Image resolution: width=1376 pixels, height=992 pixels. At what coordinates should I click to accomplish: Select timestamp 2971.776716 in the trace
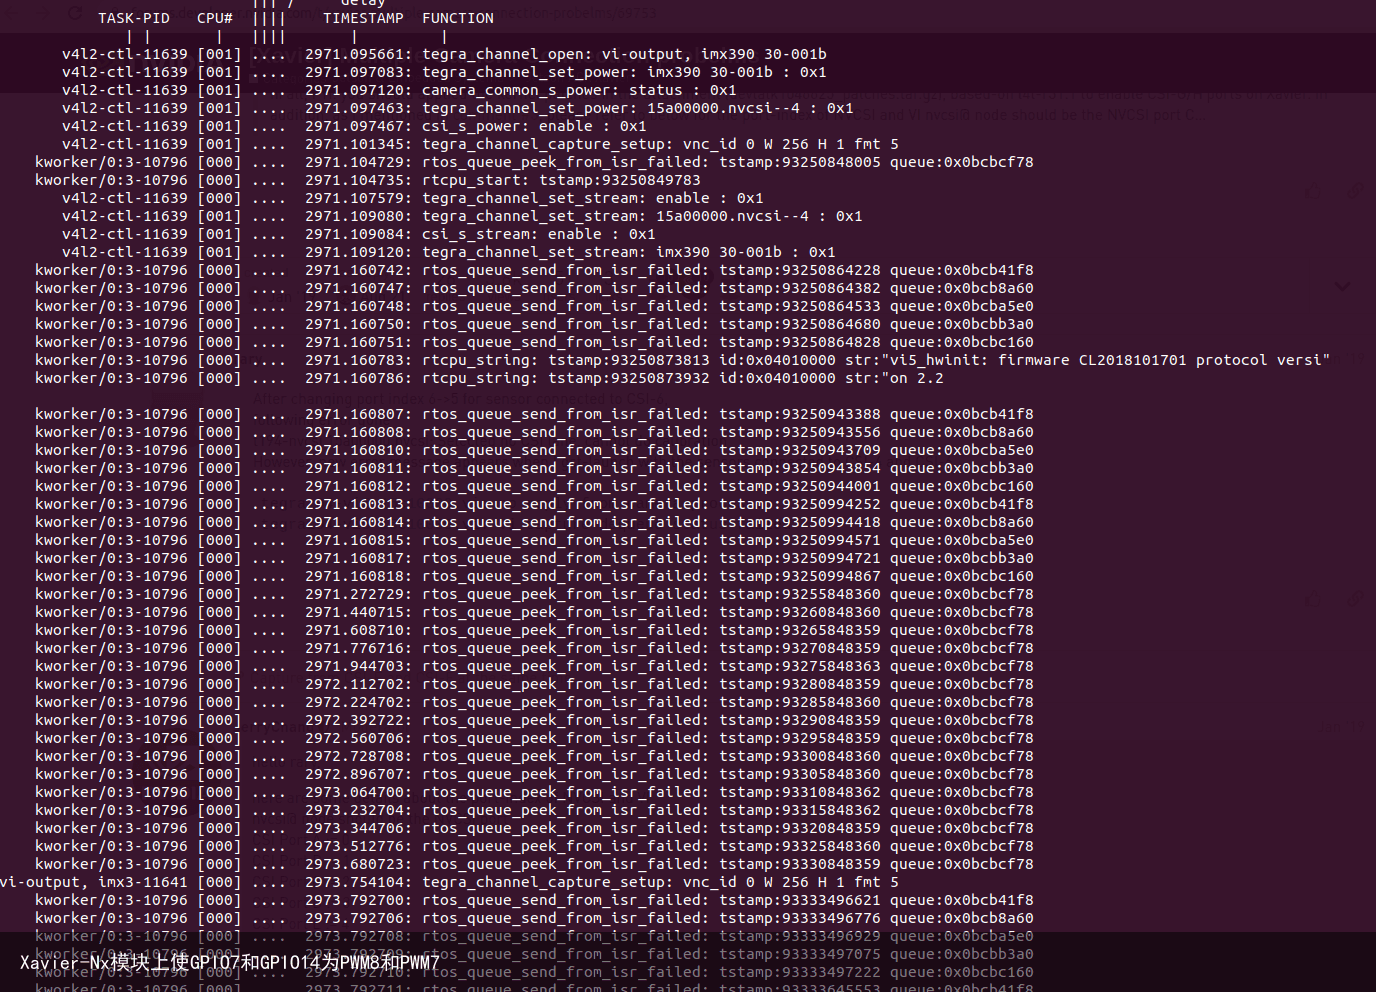tap(354, 648)
